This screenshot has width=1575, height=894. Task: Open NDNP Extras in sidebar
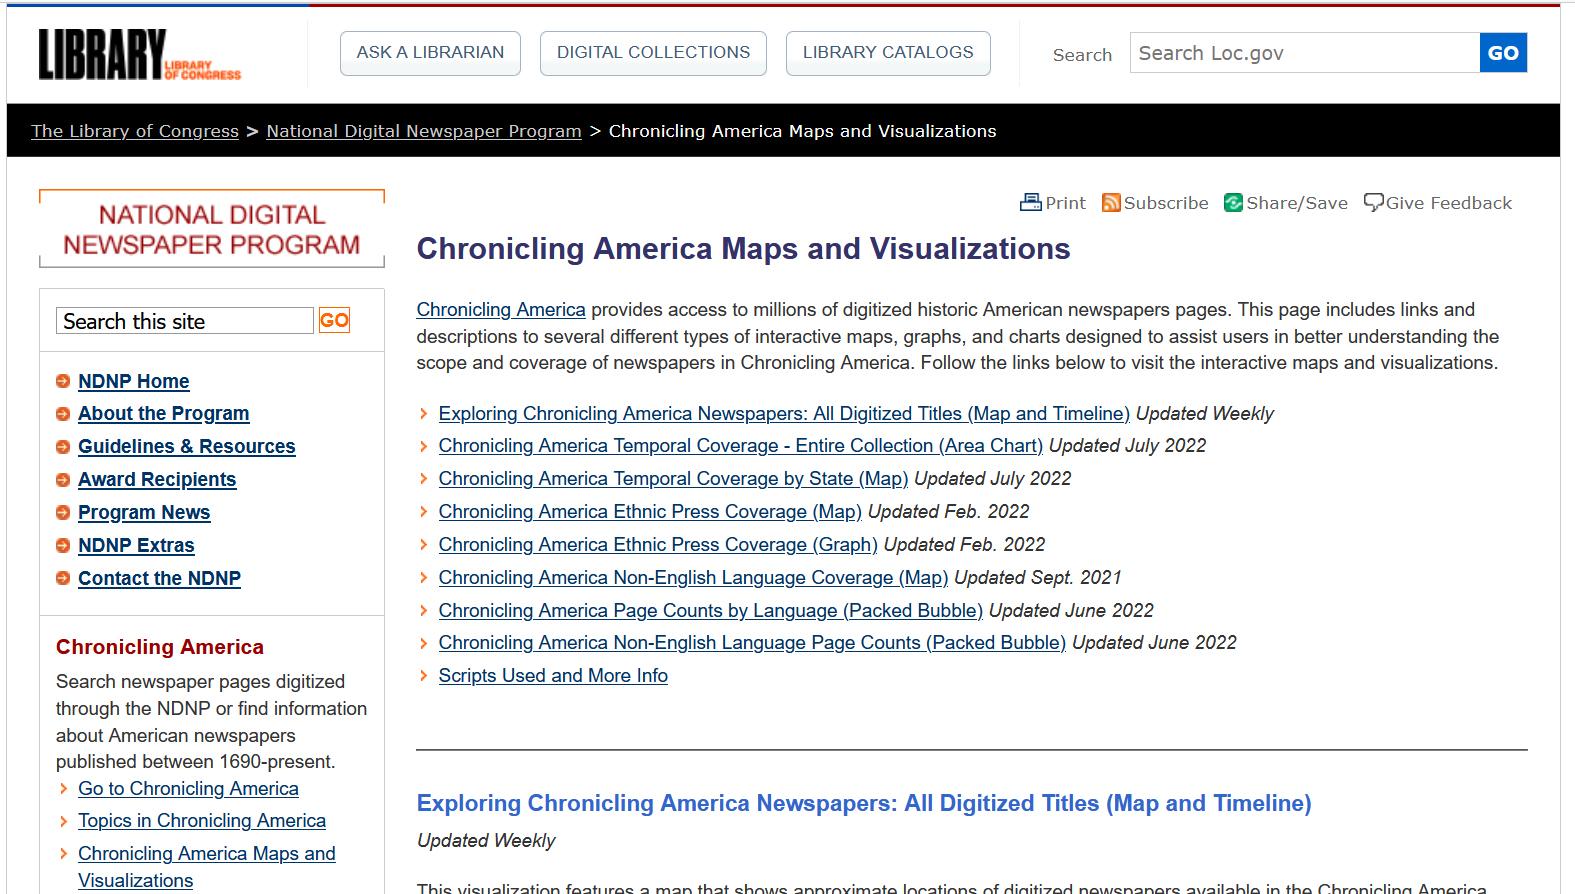point(136,546)
